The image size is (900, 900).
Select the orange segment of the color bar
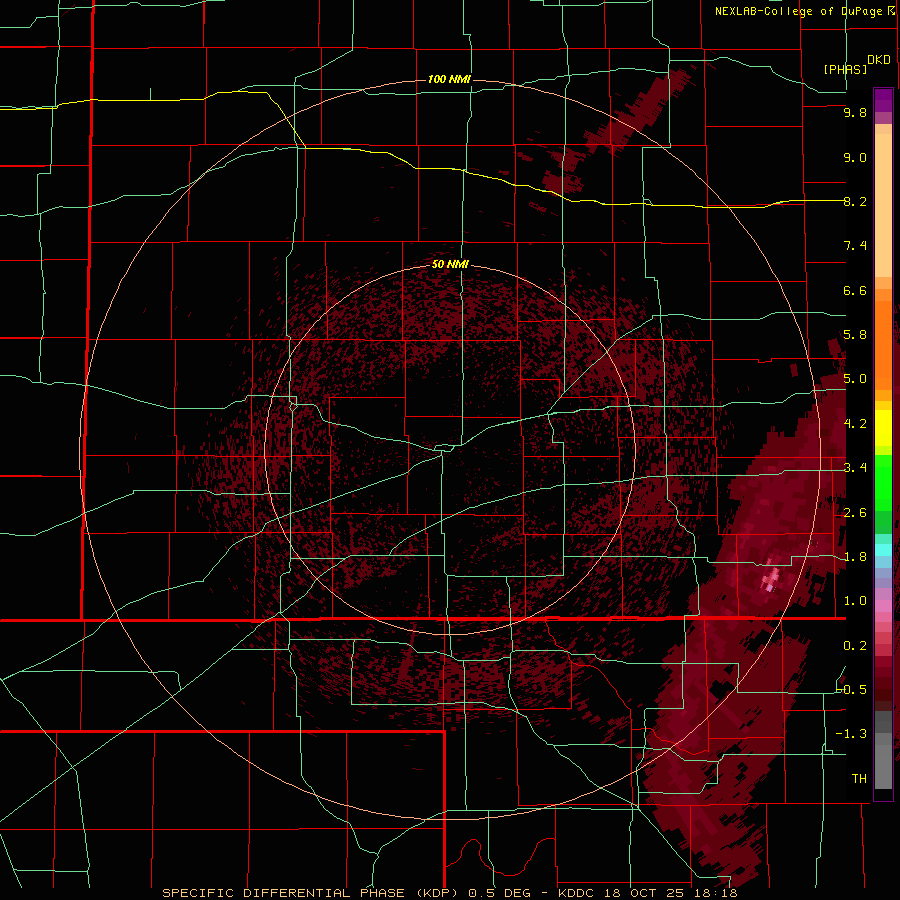coord(883,344)
